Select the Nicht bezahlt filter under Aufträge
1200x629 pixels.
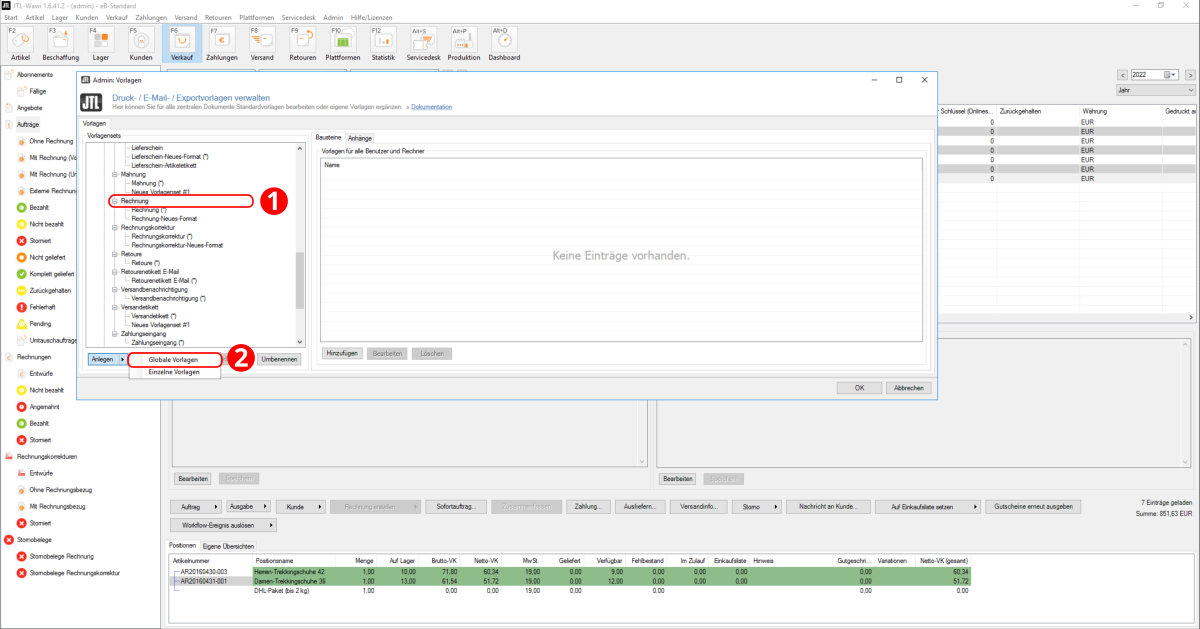(47, 224)
